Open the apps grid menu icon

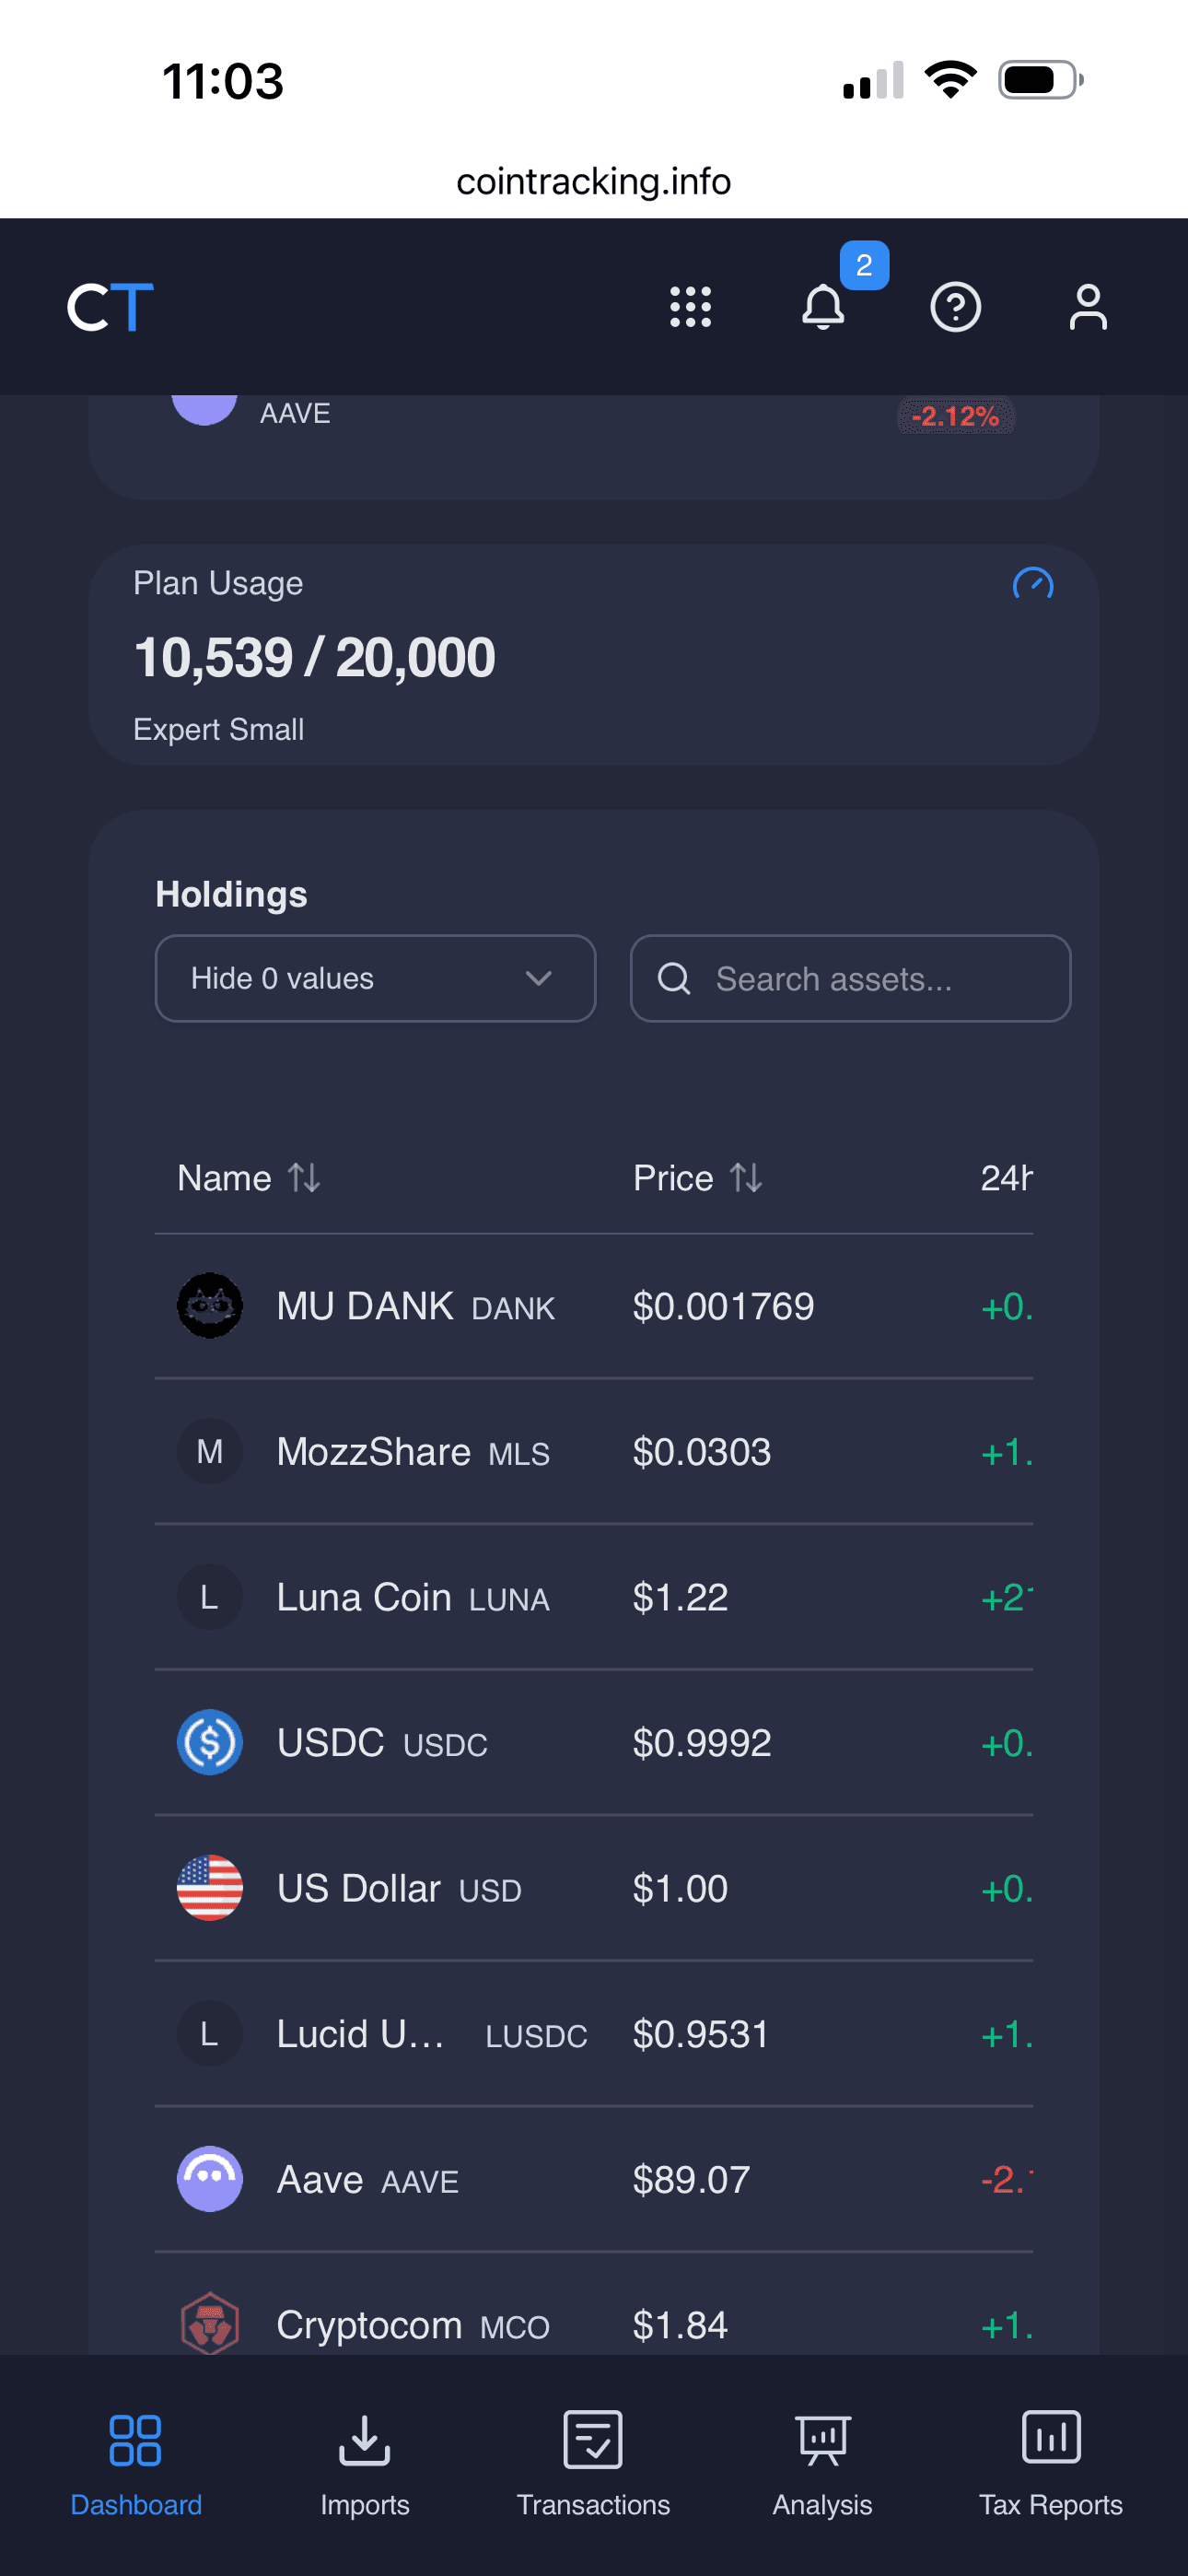click(690, 307)
